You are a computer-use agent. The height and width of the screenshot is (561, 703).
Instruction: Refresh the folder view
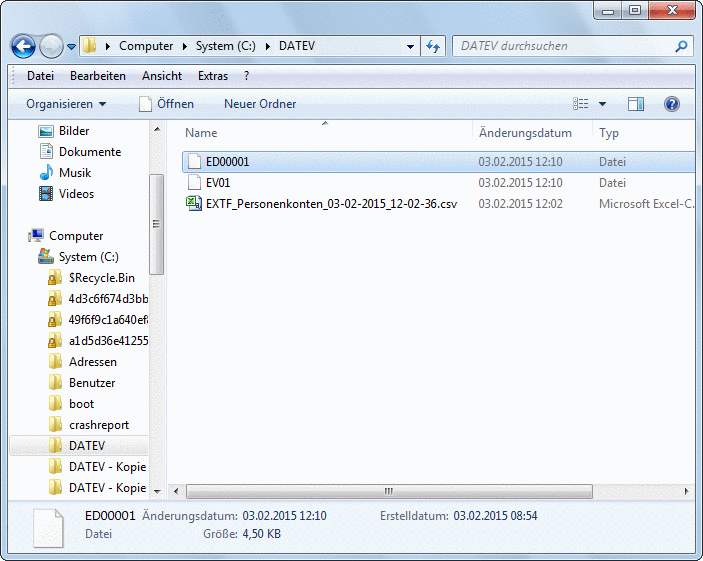coord(433,46)
